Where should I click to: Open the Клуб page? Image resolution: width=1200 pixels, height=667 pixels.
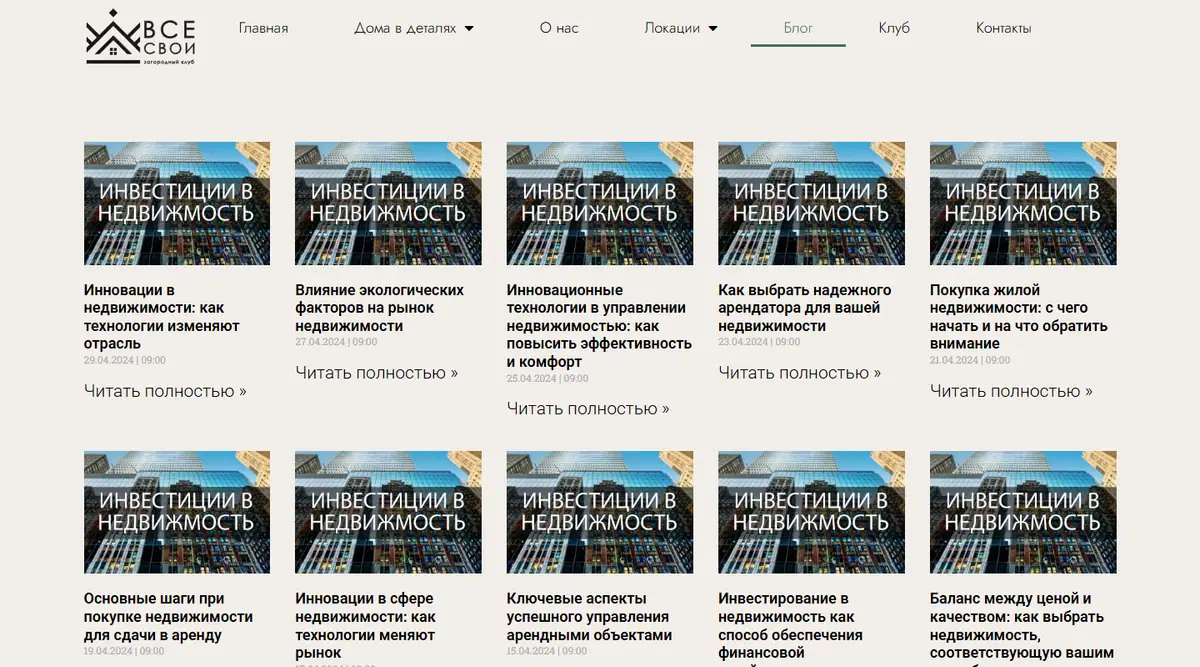click(x=894, y=28)
